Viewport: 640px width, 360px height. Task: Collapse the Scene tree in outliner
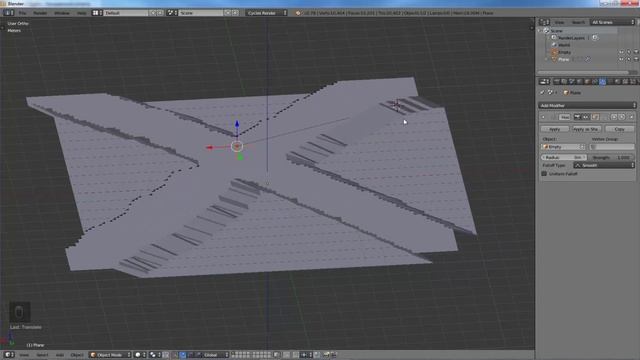click(x=540, y=31)
